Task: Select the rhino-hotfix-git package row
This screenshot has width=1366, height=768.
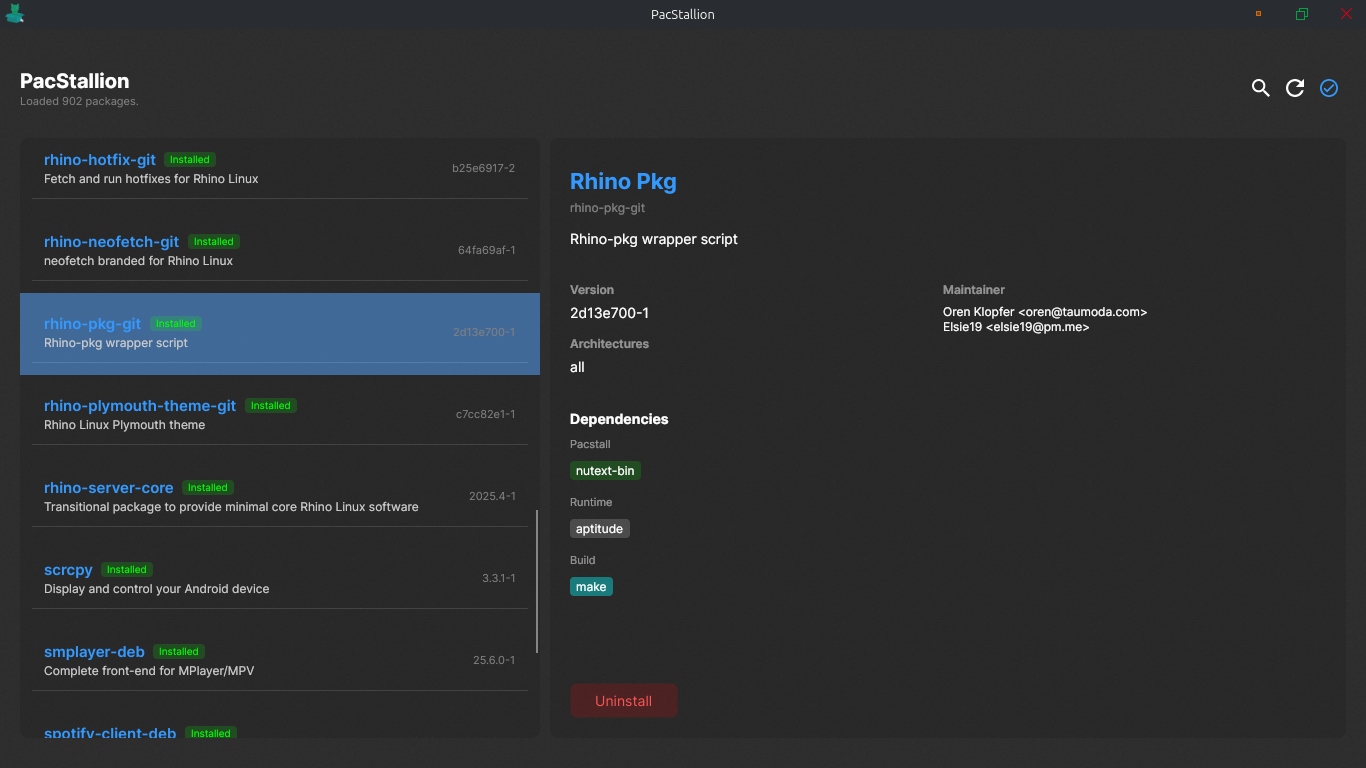Action: [280, 169]
